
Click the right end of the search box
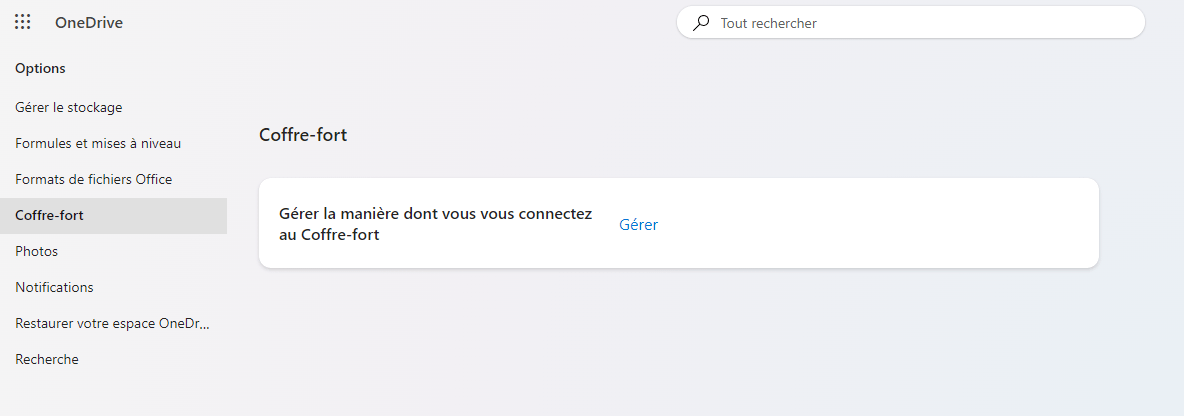click(x=1125, y=23)
